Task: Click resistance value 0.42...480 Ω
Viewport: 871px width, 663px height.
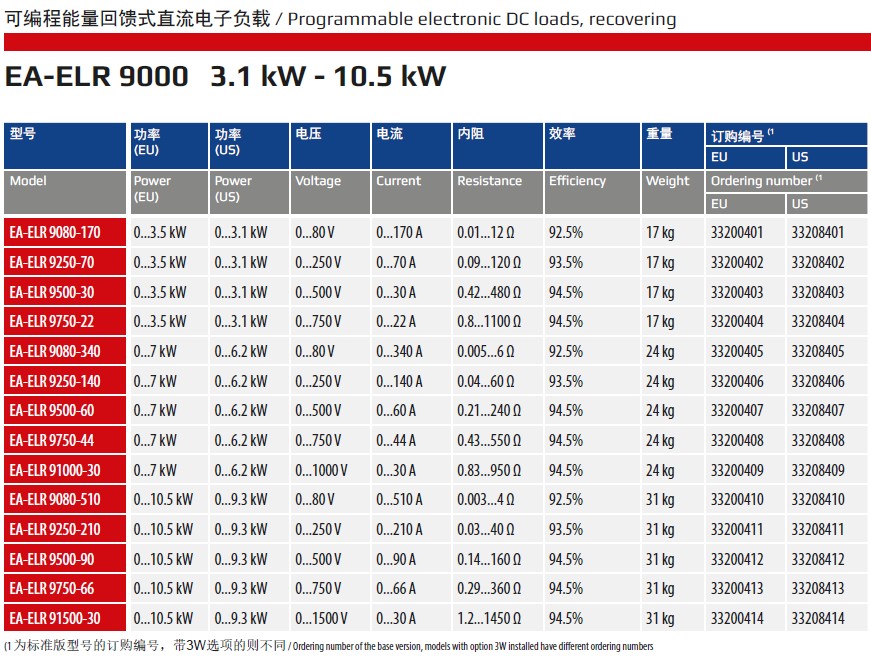Action: point(489,292)
